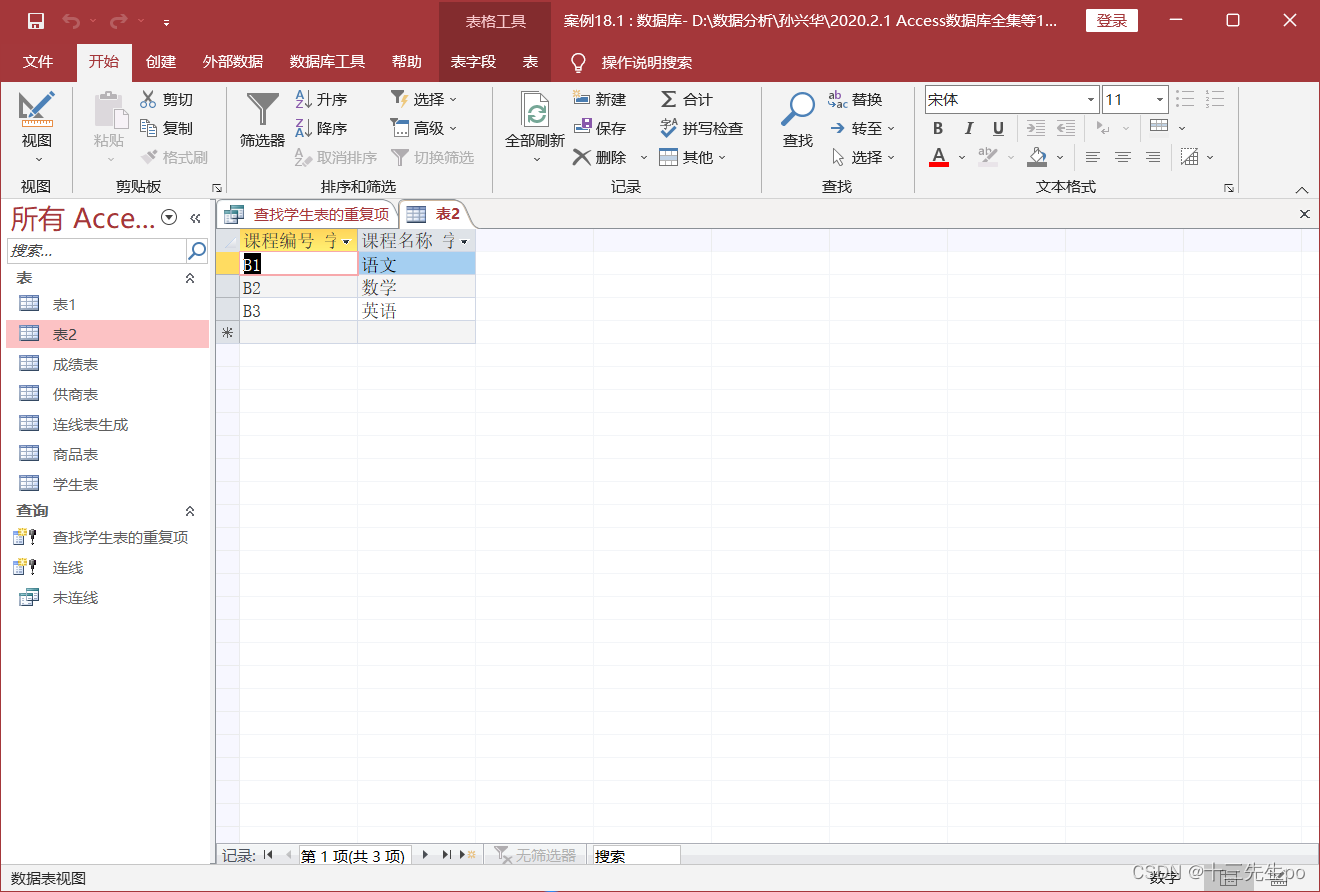Collapse the 查询 group in navigation pane

190,511
